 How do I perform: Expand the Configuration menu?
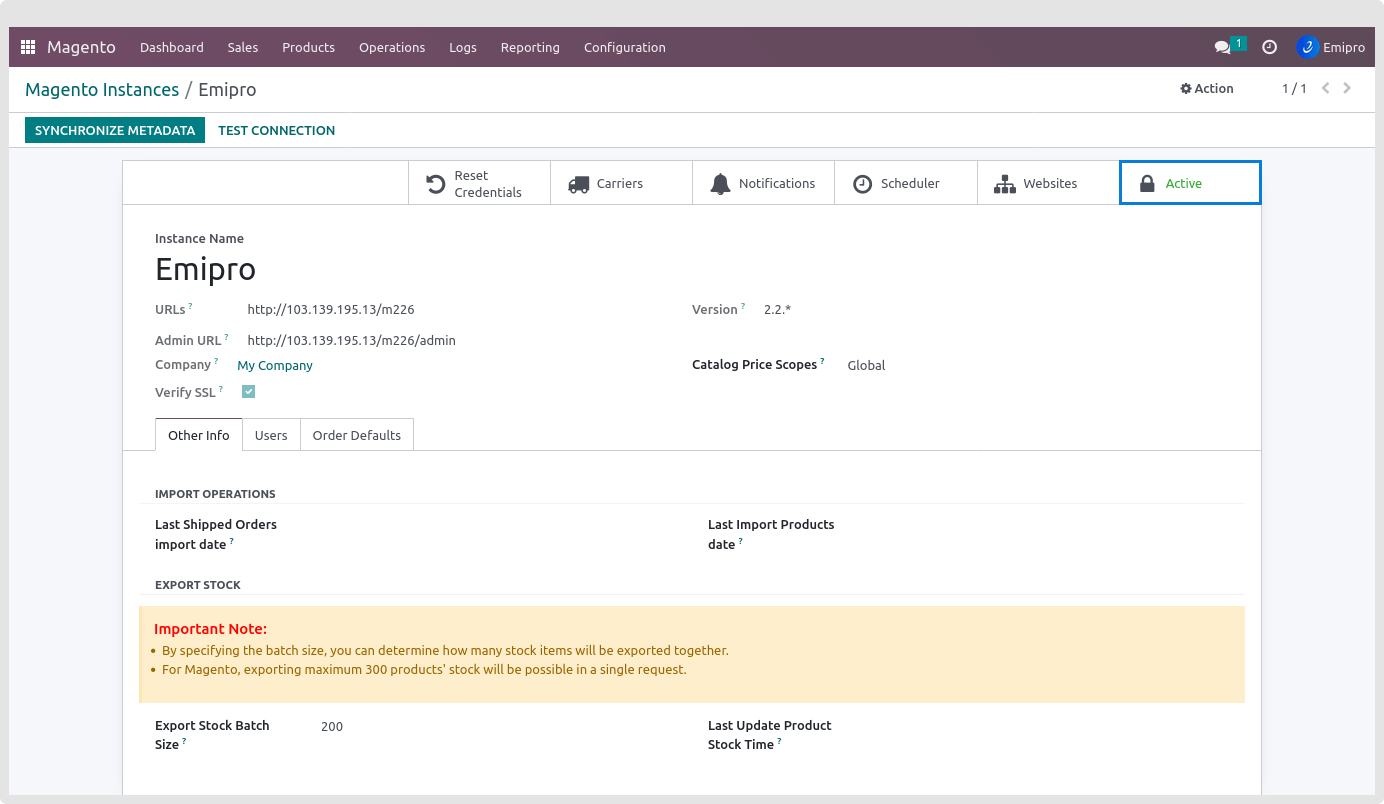pyautogui.click(x=624, y=47)
